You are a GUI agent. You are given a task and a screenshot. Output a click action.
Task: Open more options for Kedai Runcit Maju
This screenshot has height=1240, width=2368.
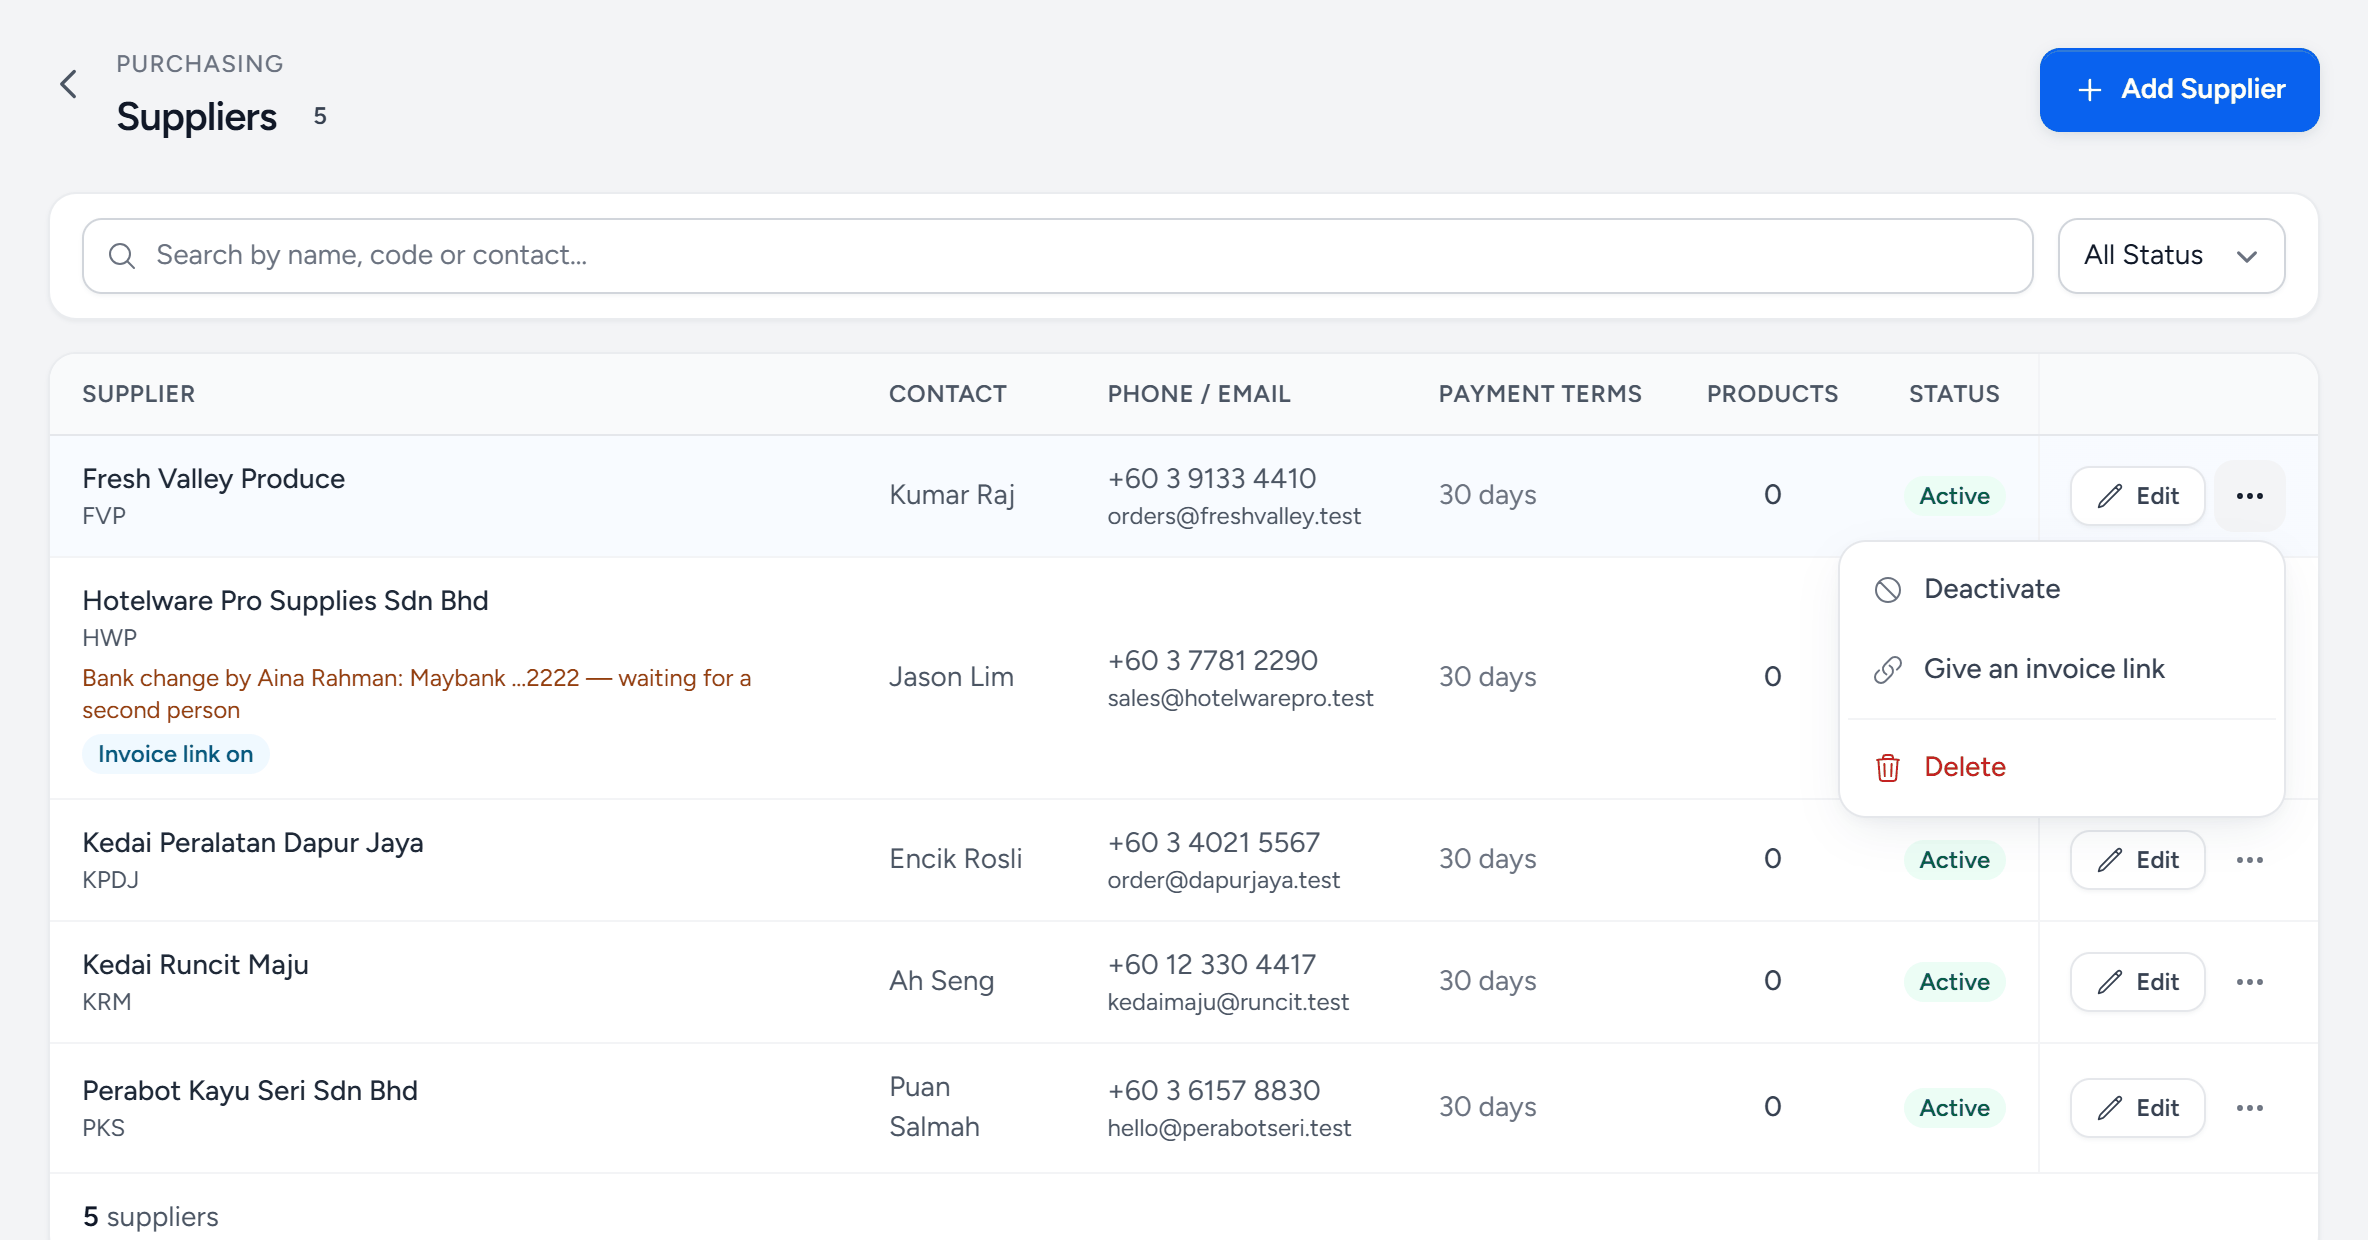[x=2249, y=982]
